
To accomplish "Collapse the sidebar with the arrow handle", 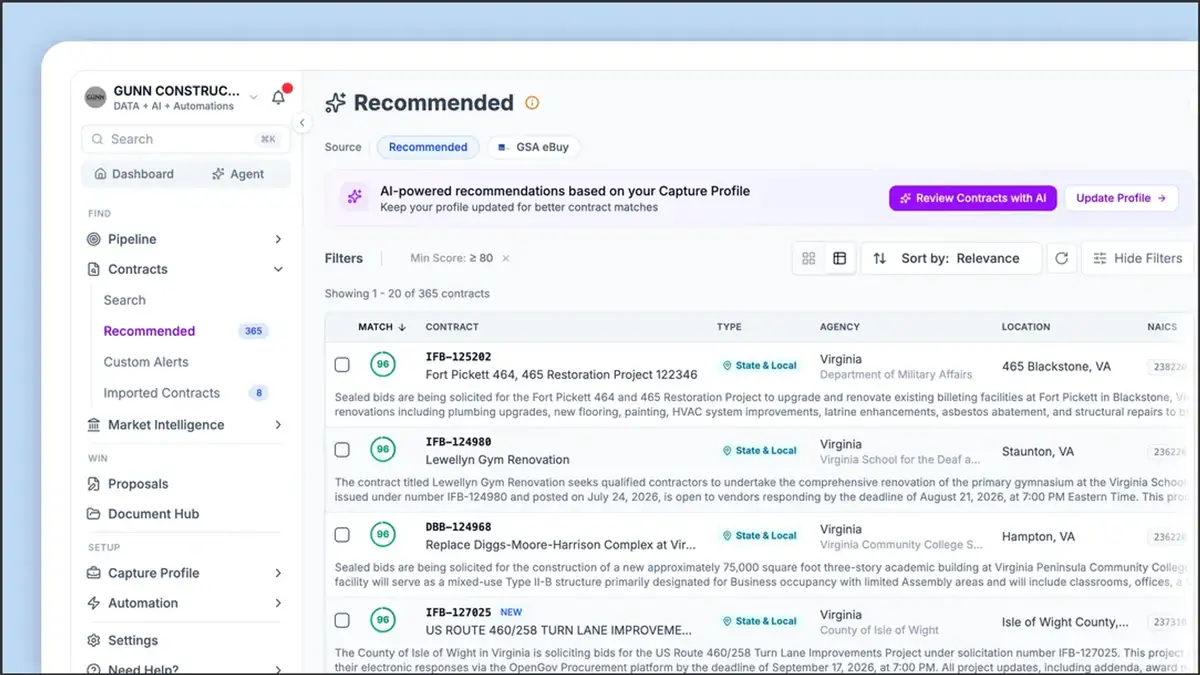I will click(302, 123).
